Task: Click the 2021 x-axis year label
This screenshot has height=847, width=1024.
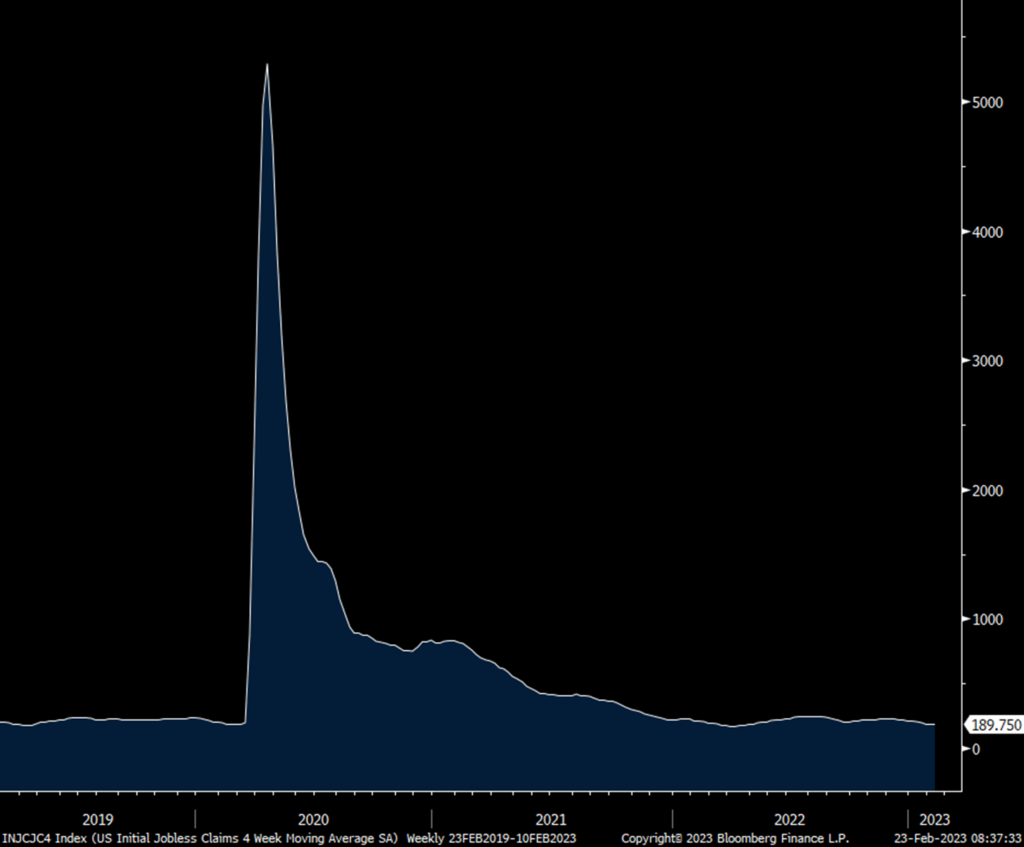Action: (x=551, y=820)
